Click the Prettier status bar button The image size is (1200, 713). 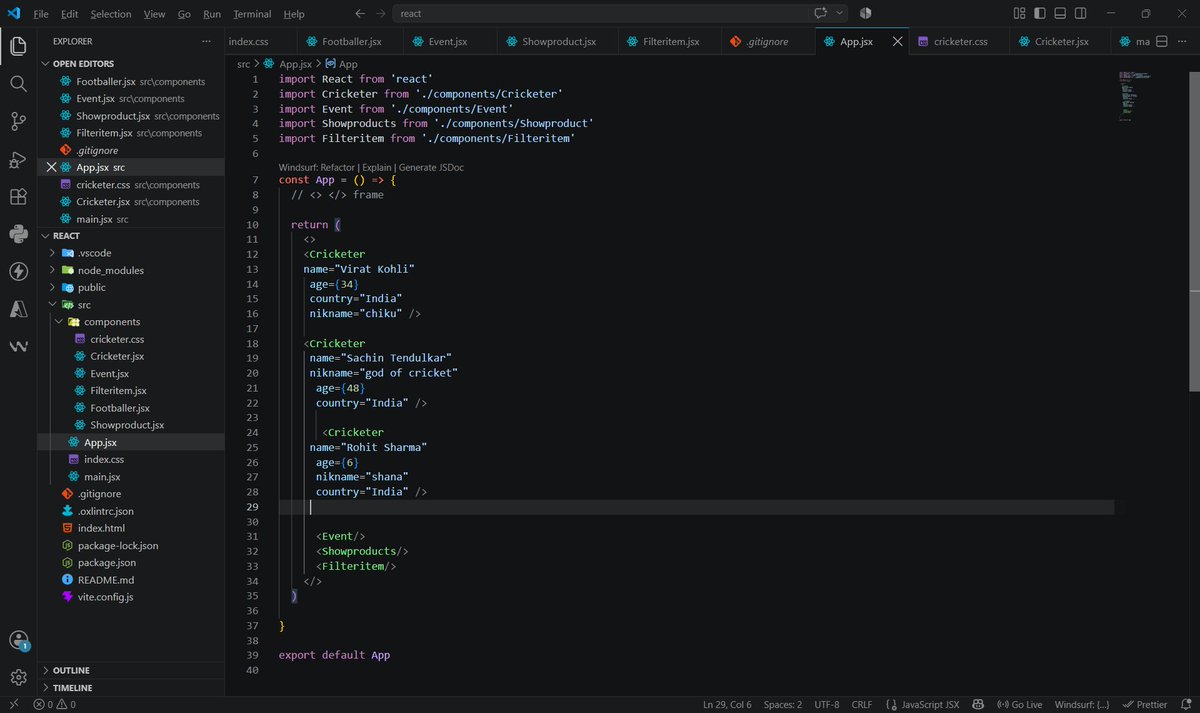(x=1145, y=704)
